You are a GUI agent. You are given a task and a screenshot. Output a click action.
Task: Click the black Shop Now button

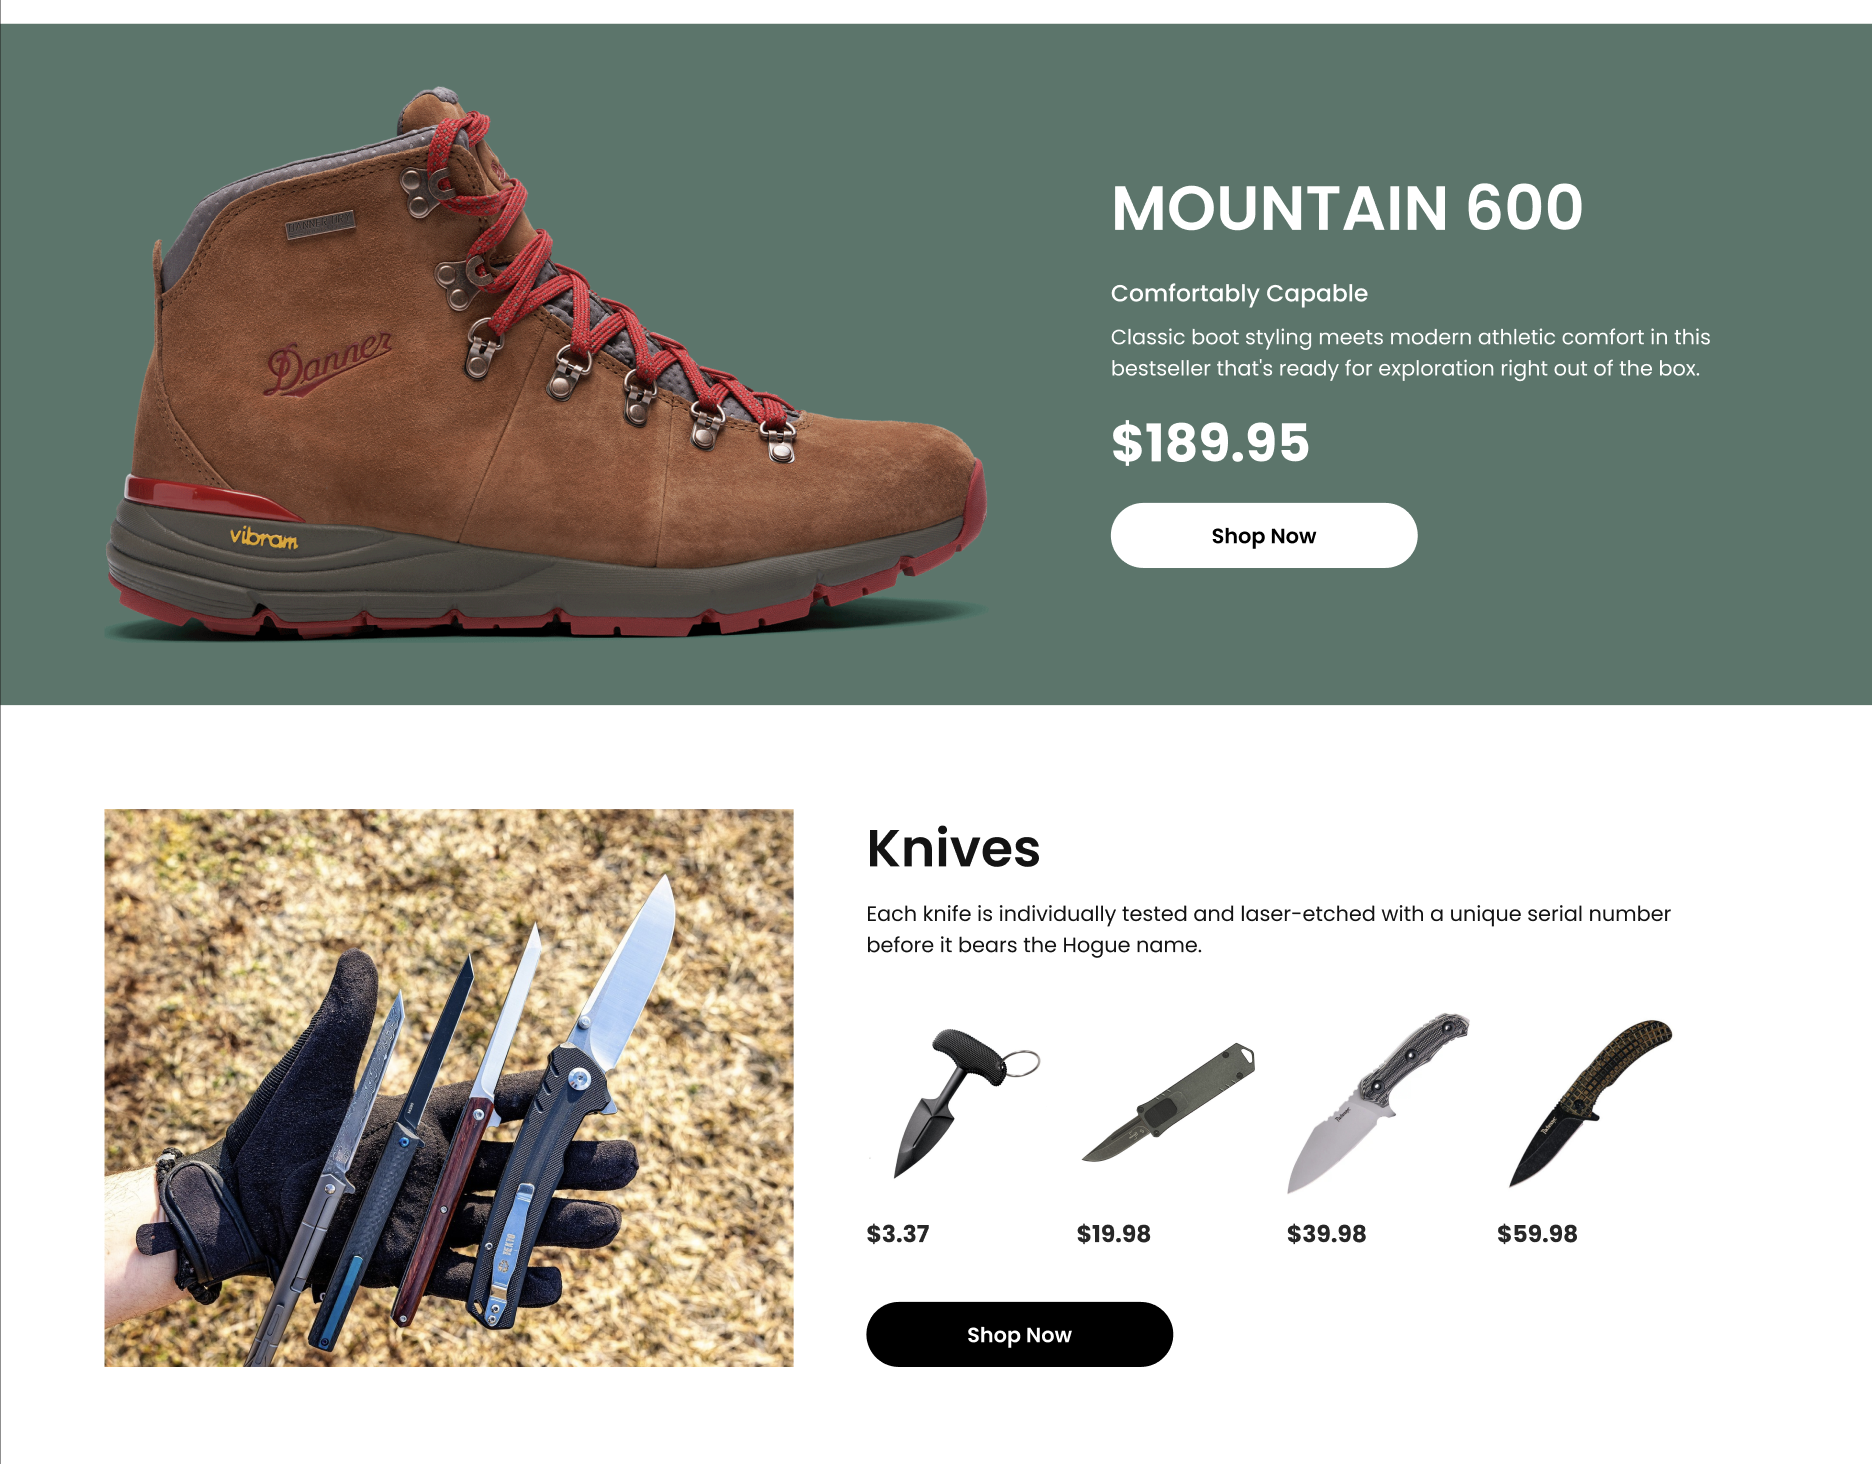[1019, 1334]
